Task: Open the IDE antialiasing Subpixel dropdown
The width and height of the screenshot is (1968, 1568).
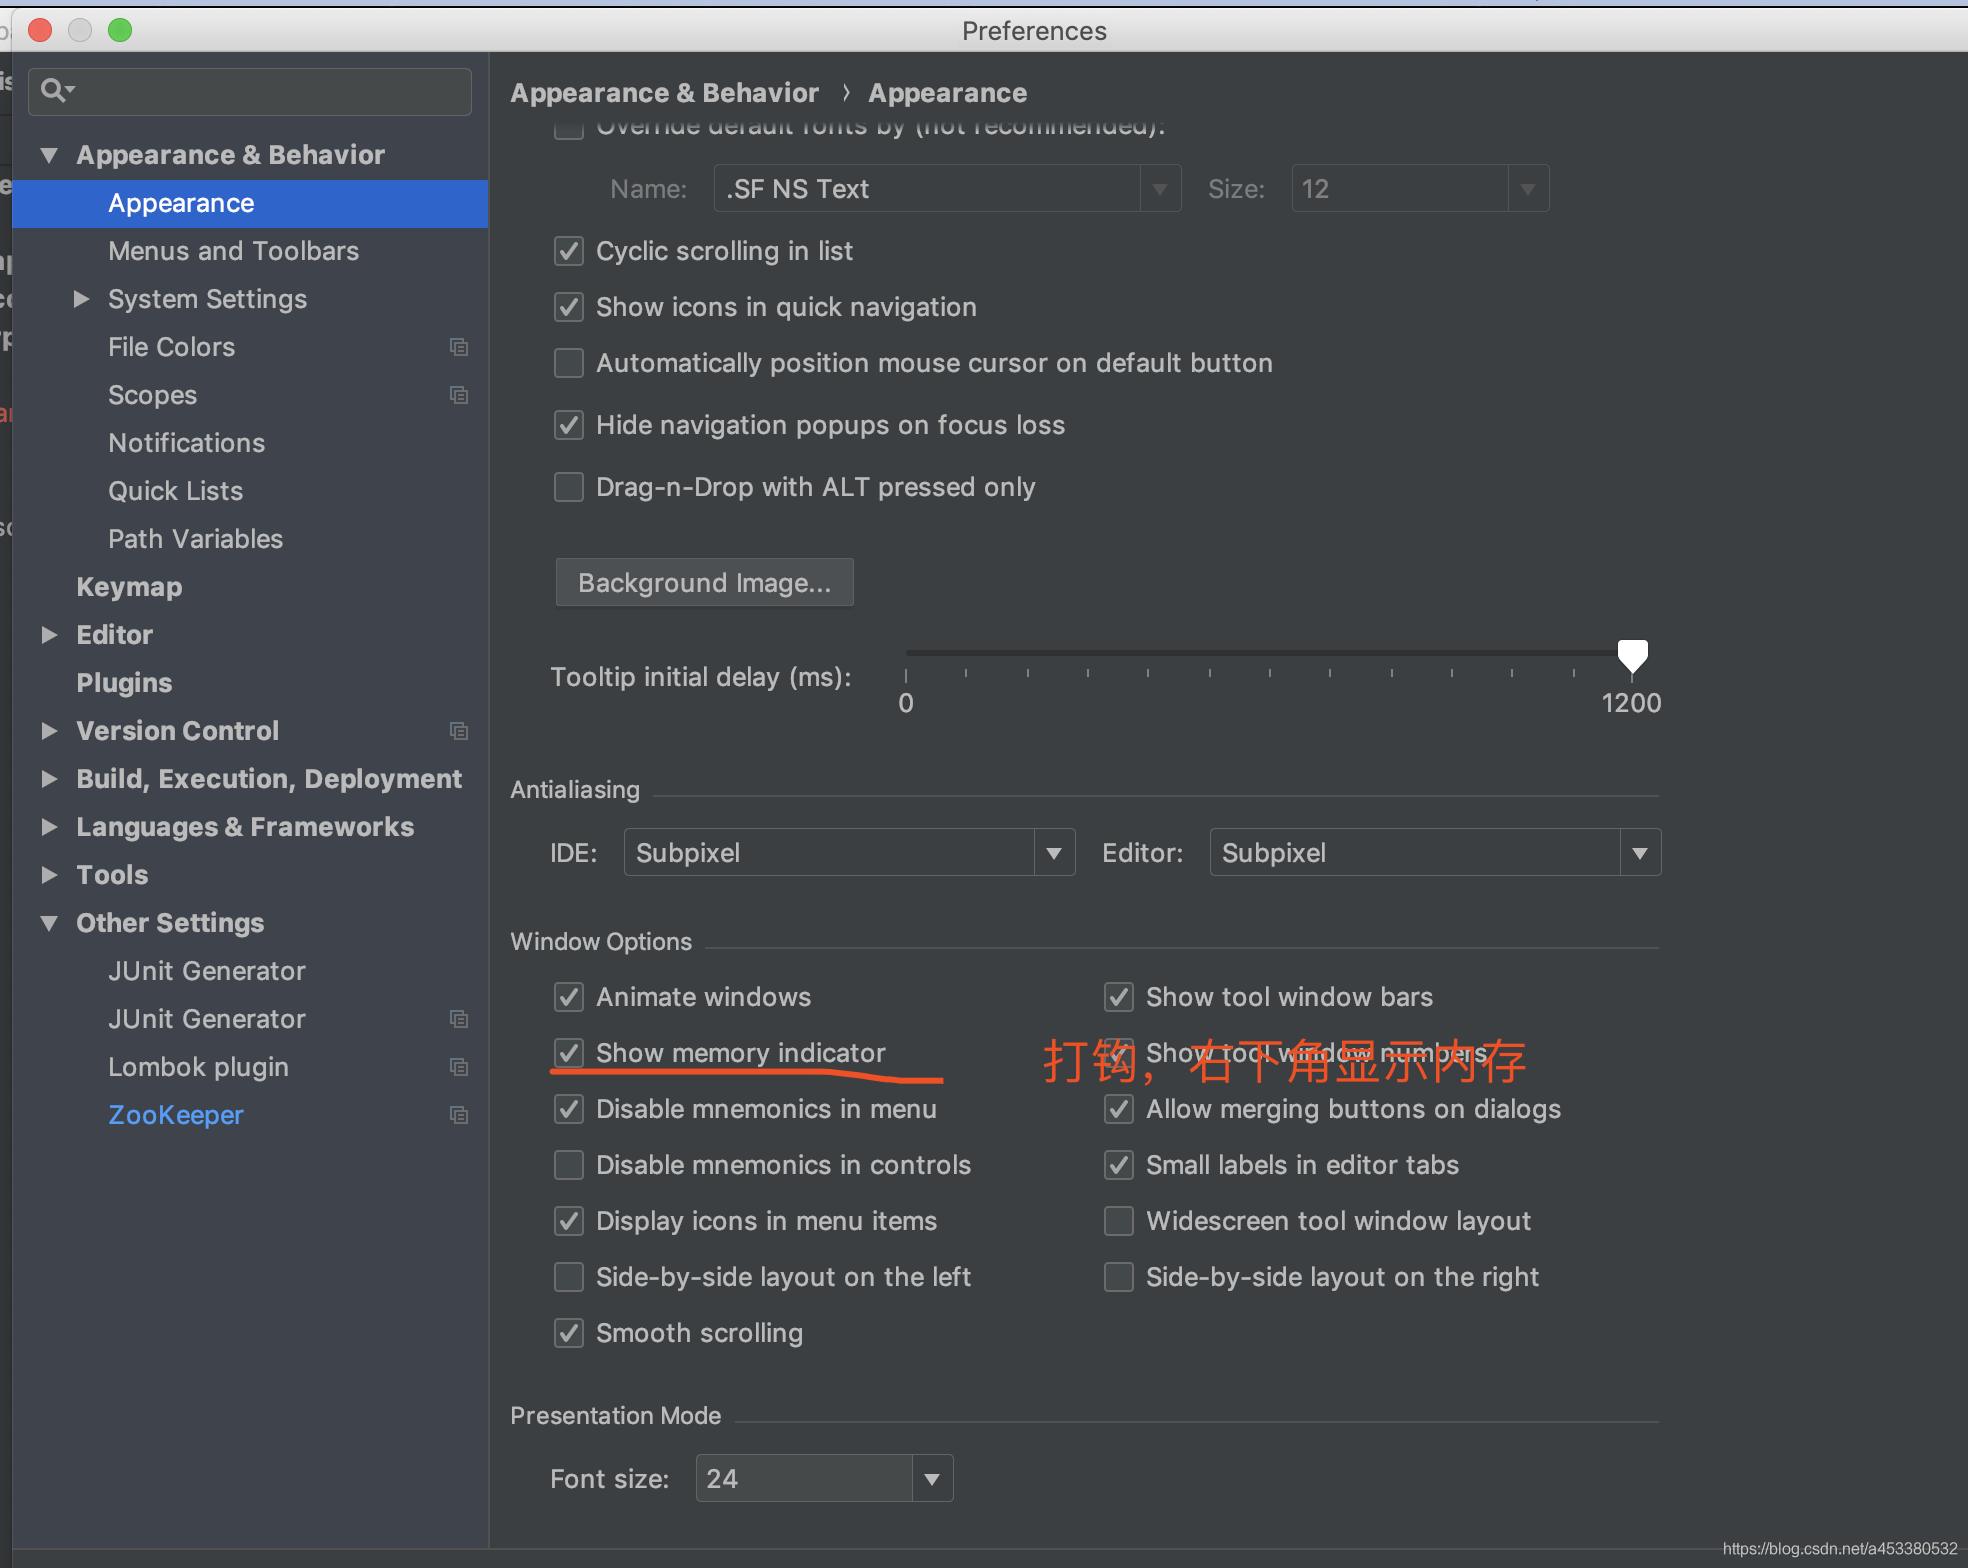Action: coord(849,853)
